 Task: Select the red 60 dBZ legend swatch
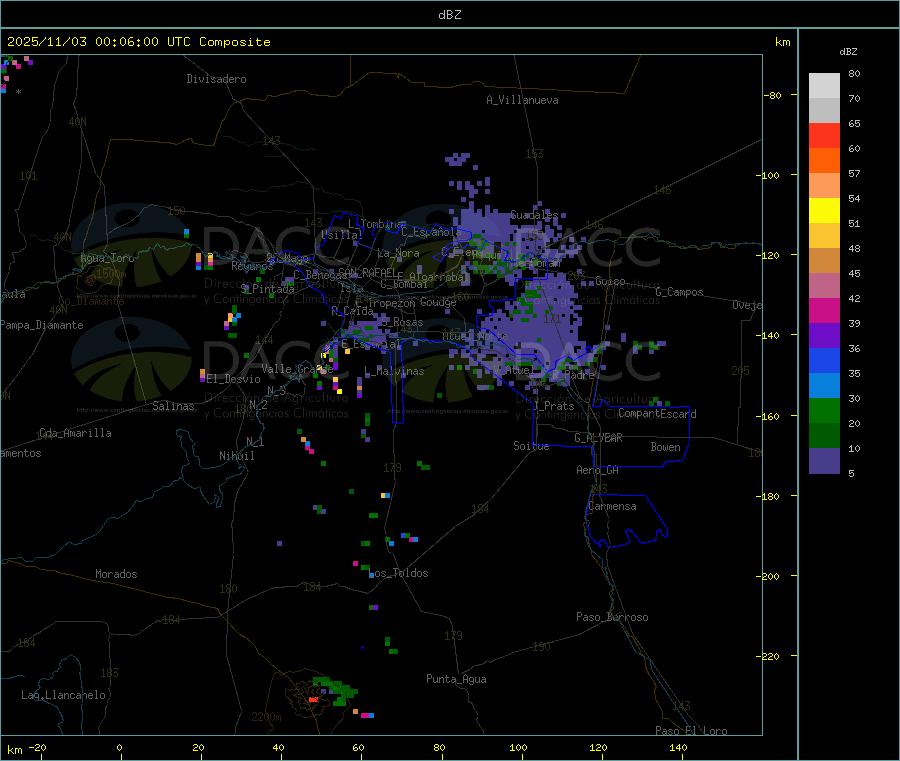tap(824, 135)
